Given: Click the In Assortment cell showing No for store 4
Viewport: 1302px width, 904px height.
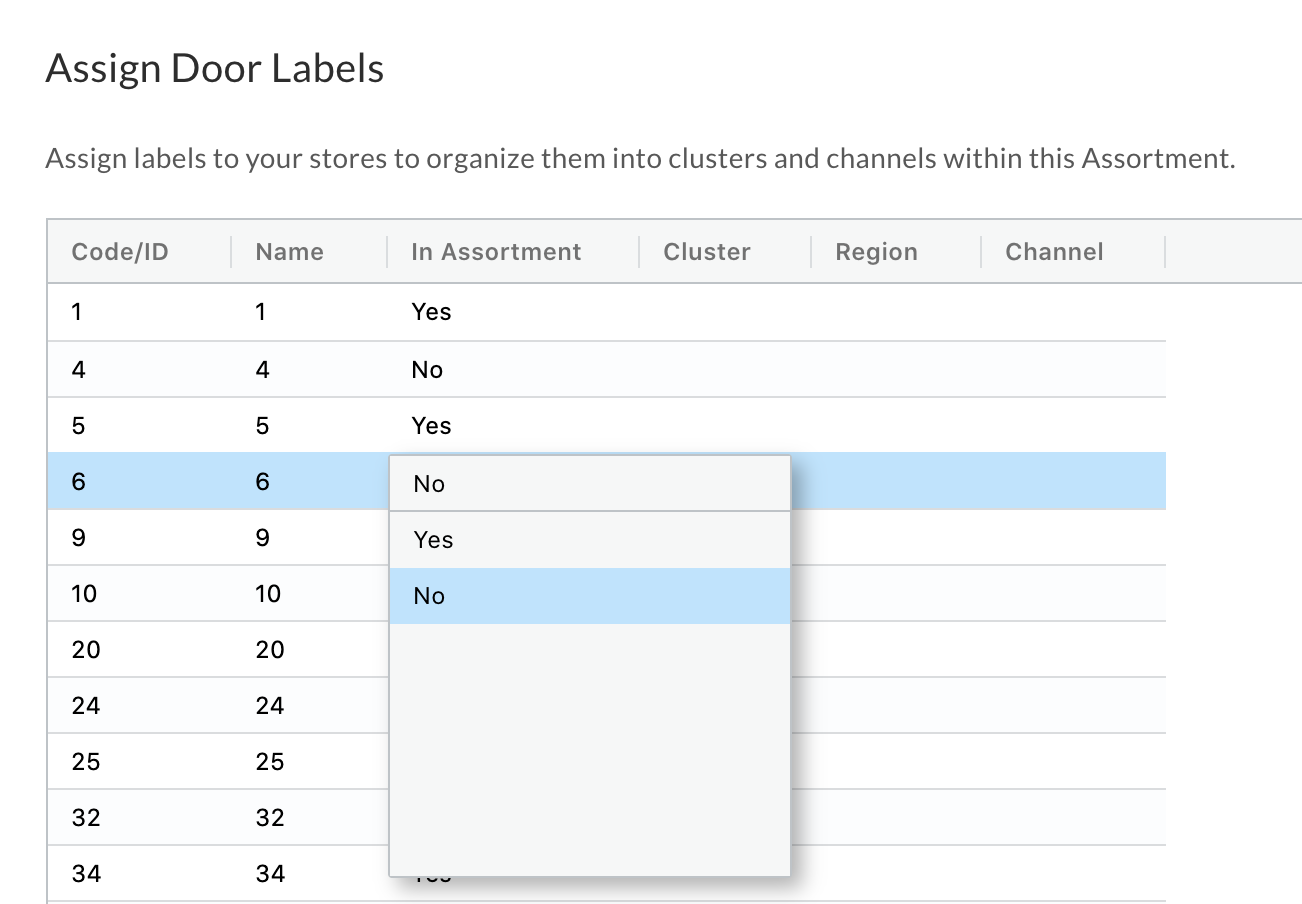Looking at the screenshot, I should point(427,370).
